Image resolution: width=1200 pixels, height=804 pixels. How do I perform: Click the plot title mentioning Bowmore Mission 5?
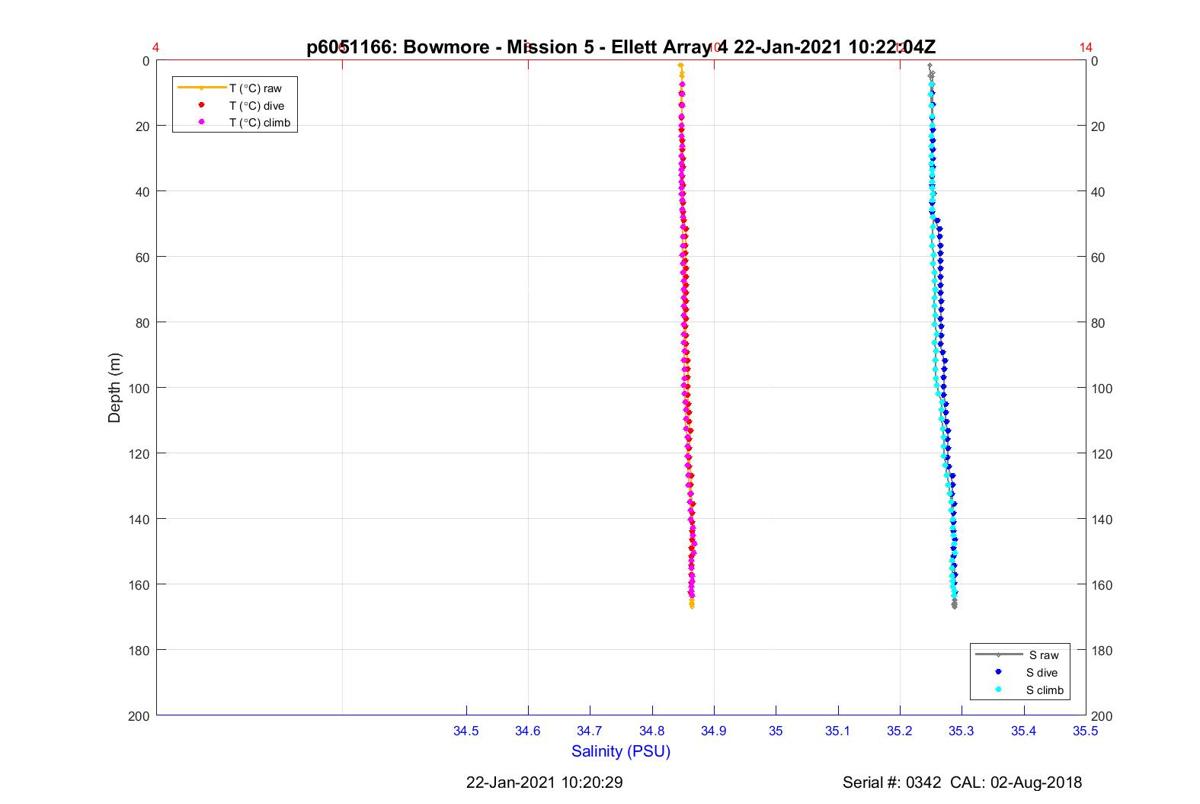coord(621,47)
